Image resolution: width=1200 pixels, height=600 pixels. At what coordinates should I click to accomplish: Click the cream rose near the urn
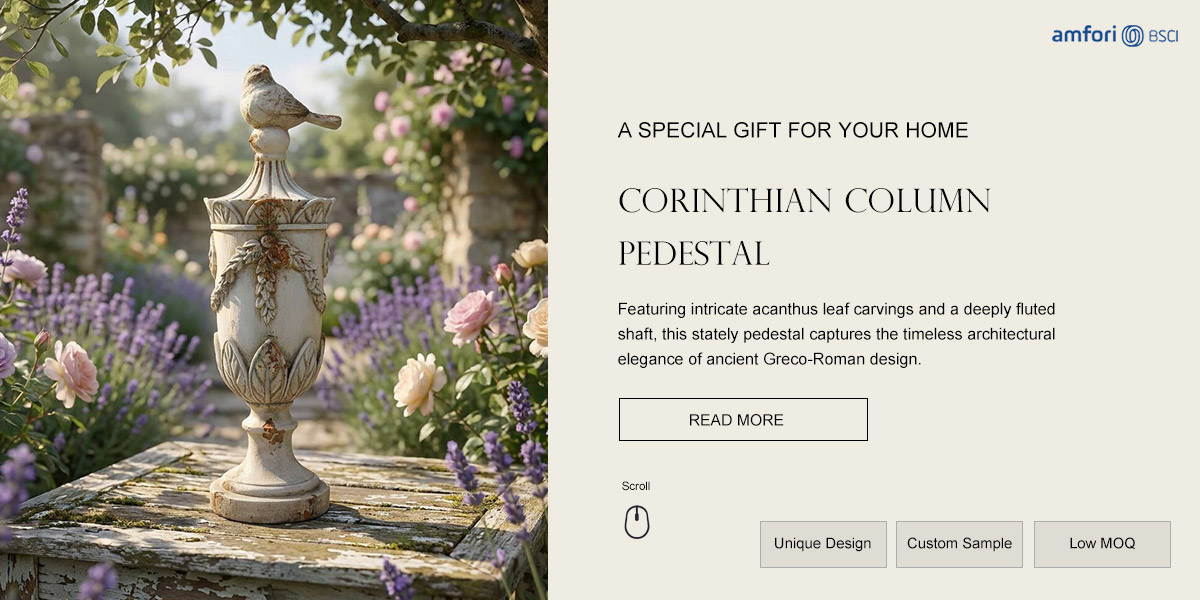click(419, 384)
